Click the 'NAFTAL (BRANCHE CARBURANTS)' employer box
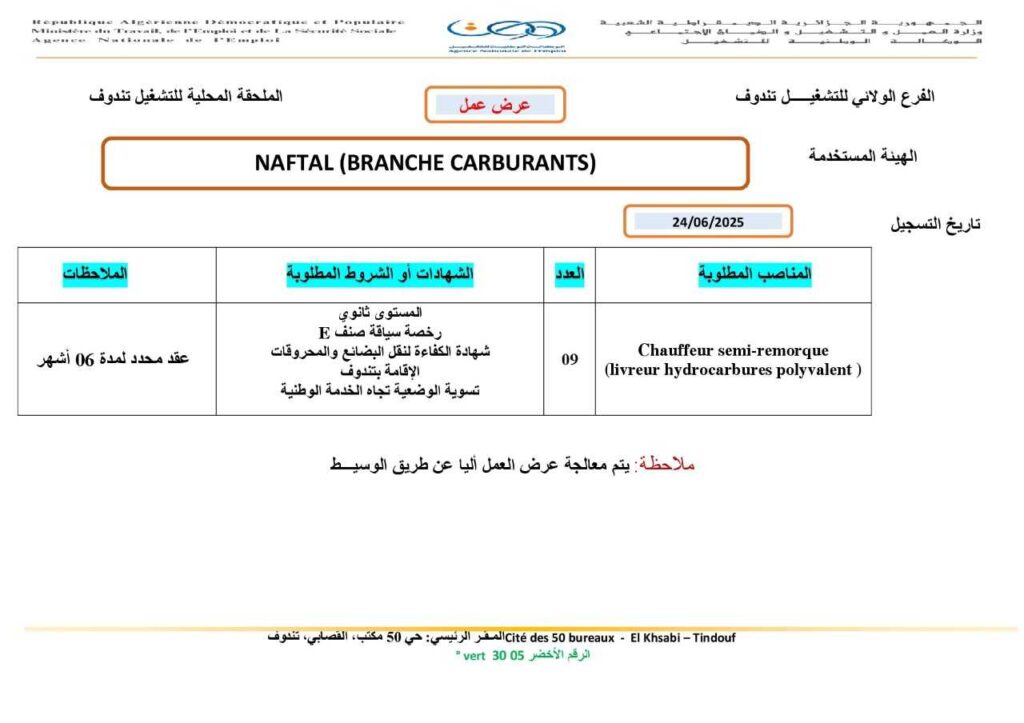This screenshot has width=1024, height=723. [x=425, y=163]
